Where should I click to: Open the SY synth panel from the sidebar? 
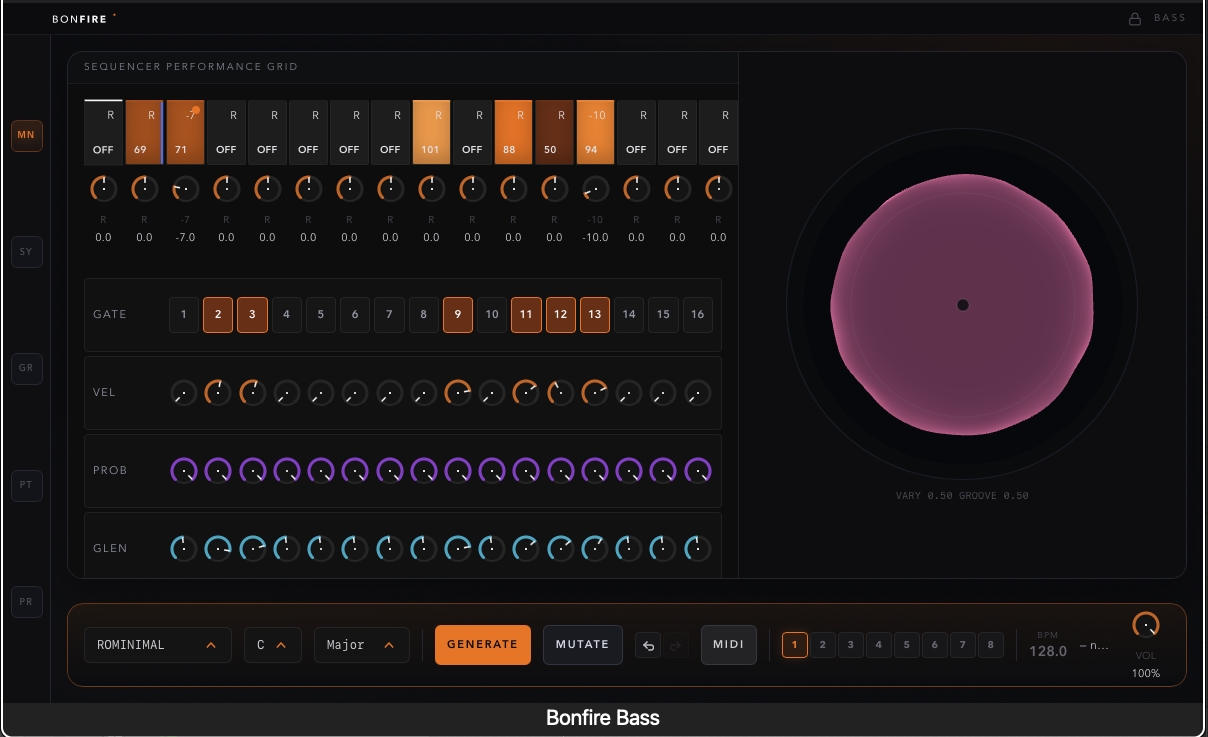click(27, 251)
